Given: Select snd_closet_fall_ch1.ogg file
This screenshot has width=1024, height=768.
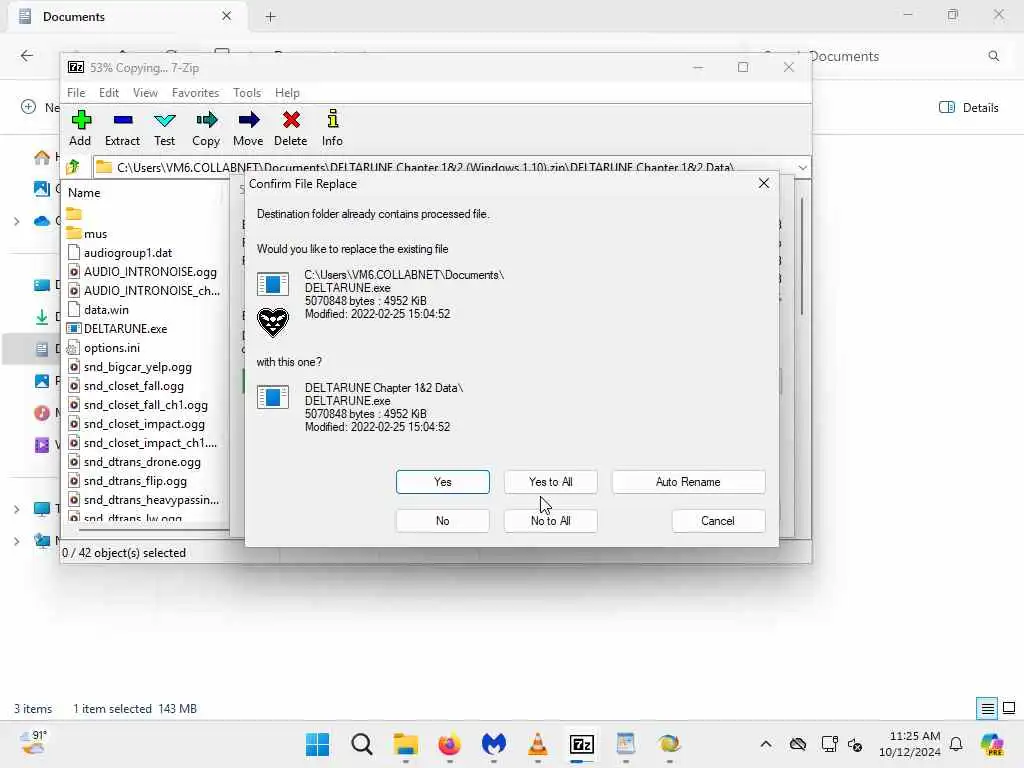Looking at the screenshot, I should coord(146,404).
